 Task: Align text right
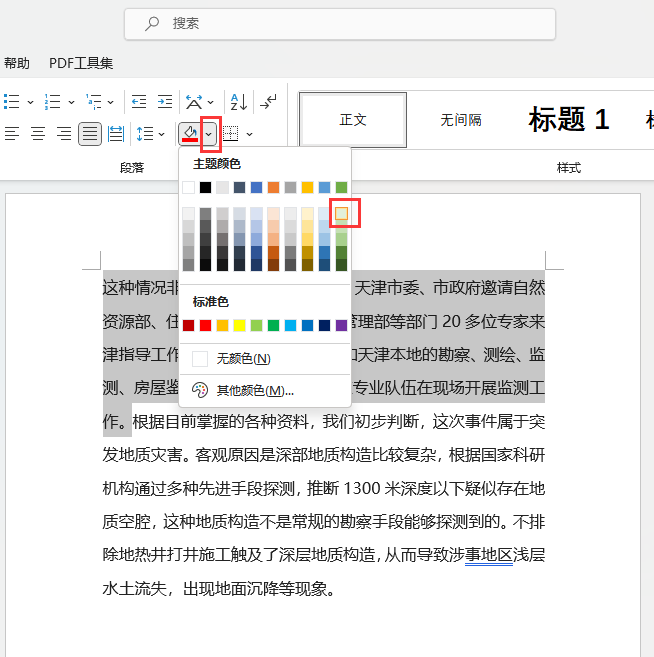(x=64, y=134)
